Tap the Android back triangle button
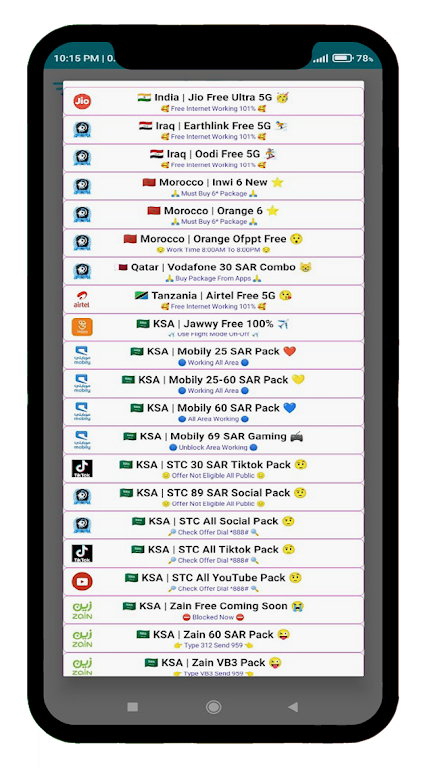The image size is (434, 768). point(293,707)
